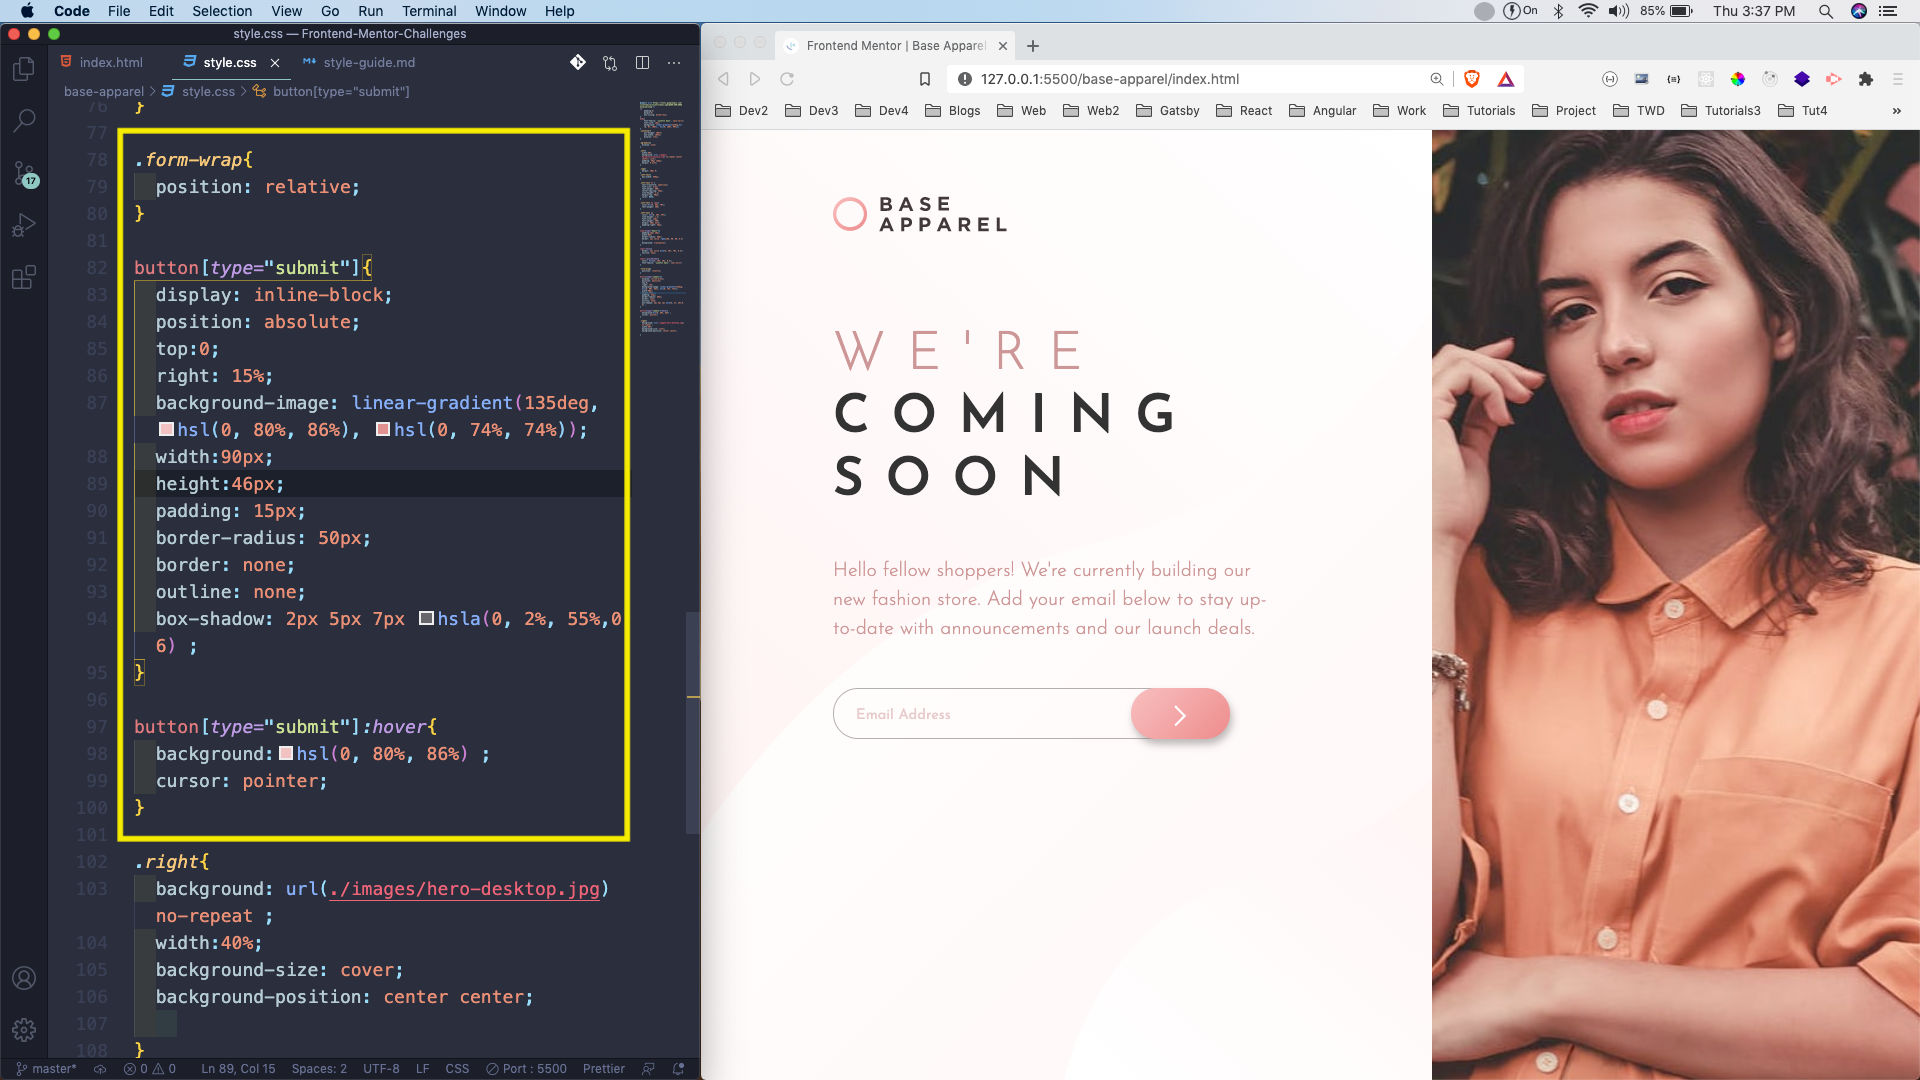Click the Prettier status bar entry
The image size is (1920, 1080).
604,1068
